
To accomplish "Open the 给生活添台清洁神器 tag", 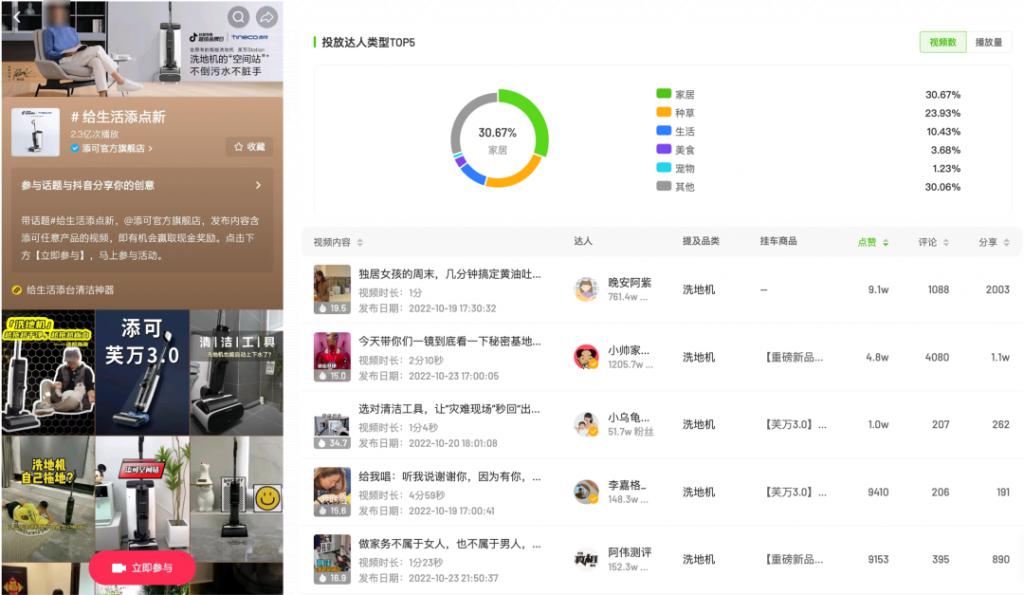I will 63,289.
